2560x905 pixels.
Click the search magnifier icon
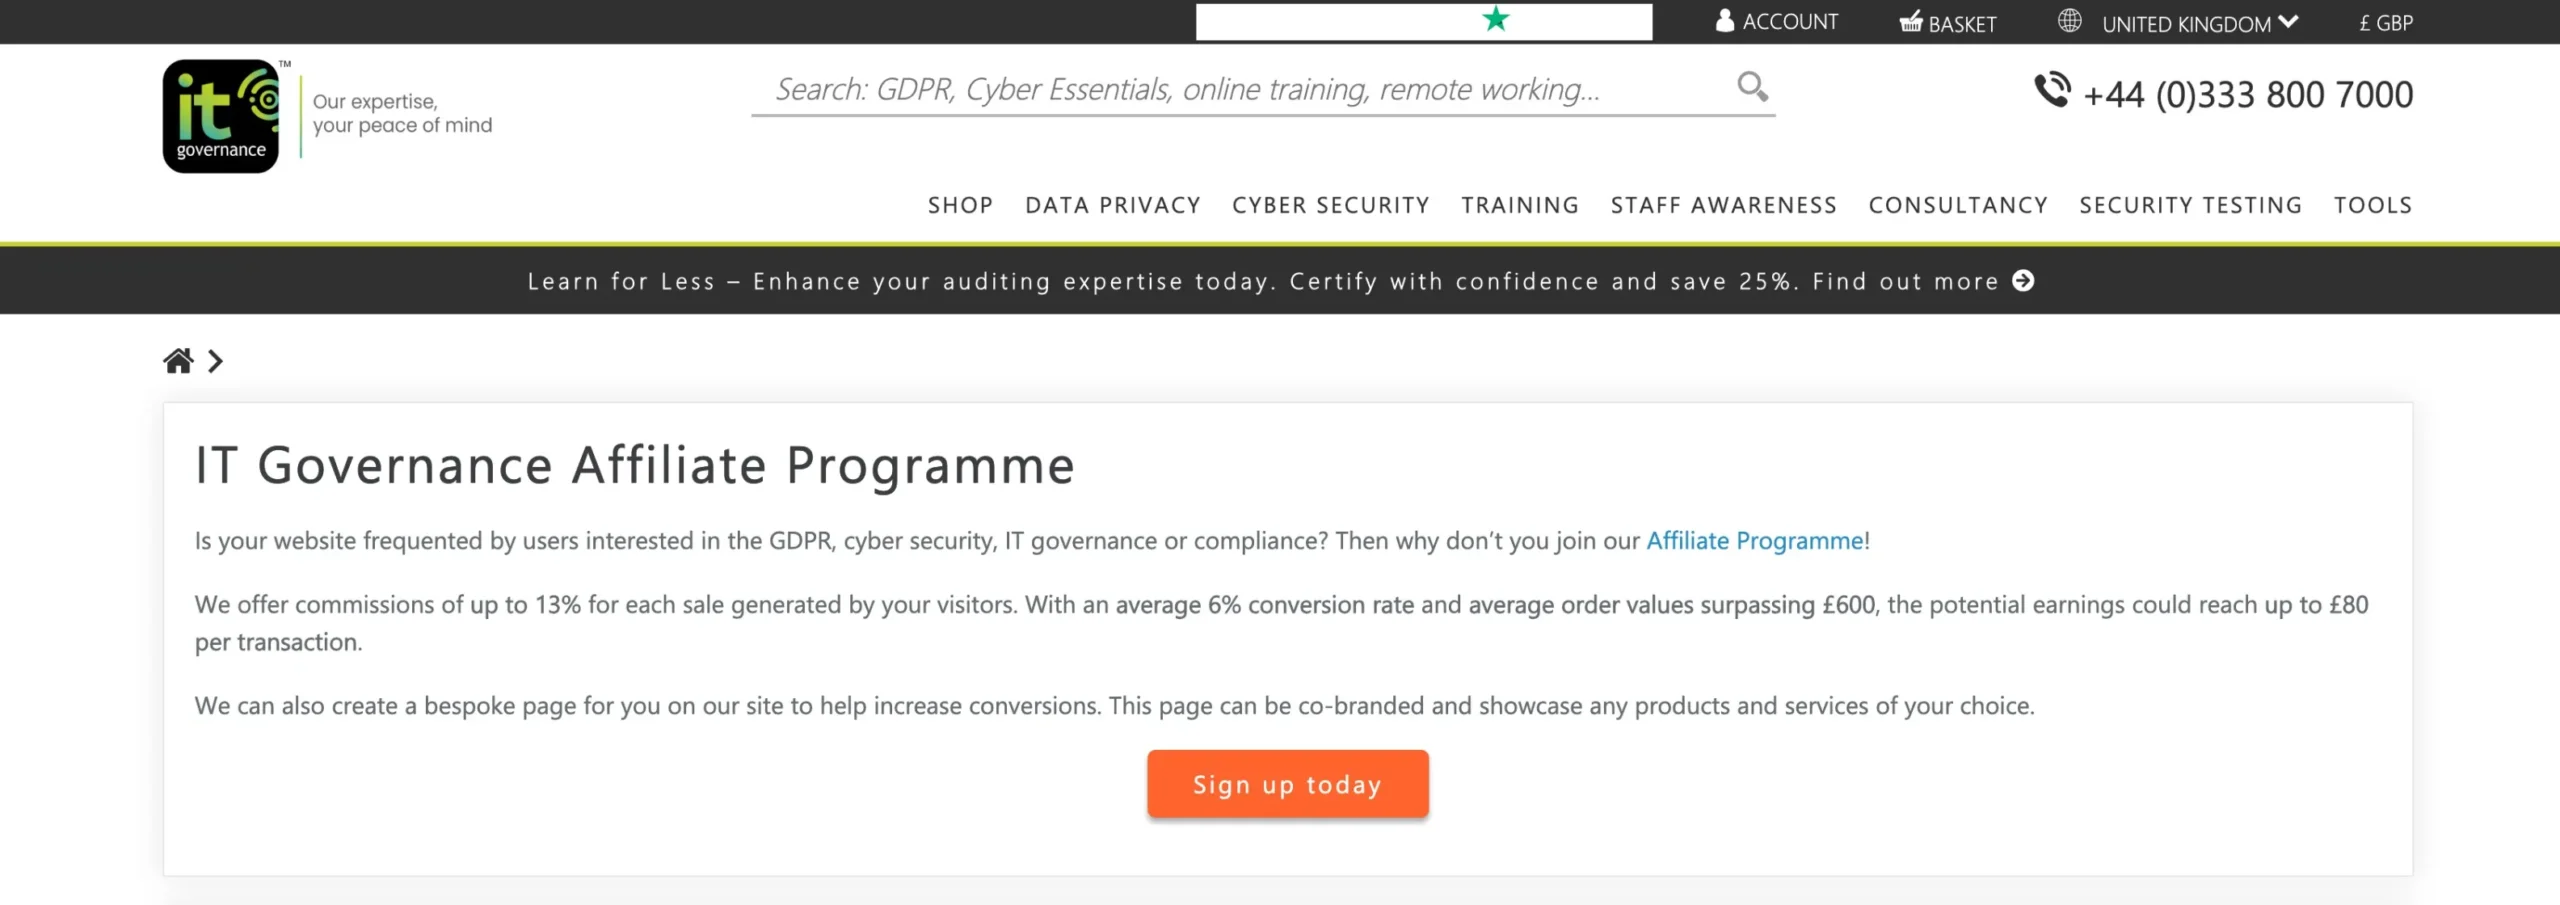[x=1752, y=87]
